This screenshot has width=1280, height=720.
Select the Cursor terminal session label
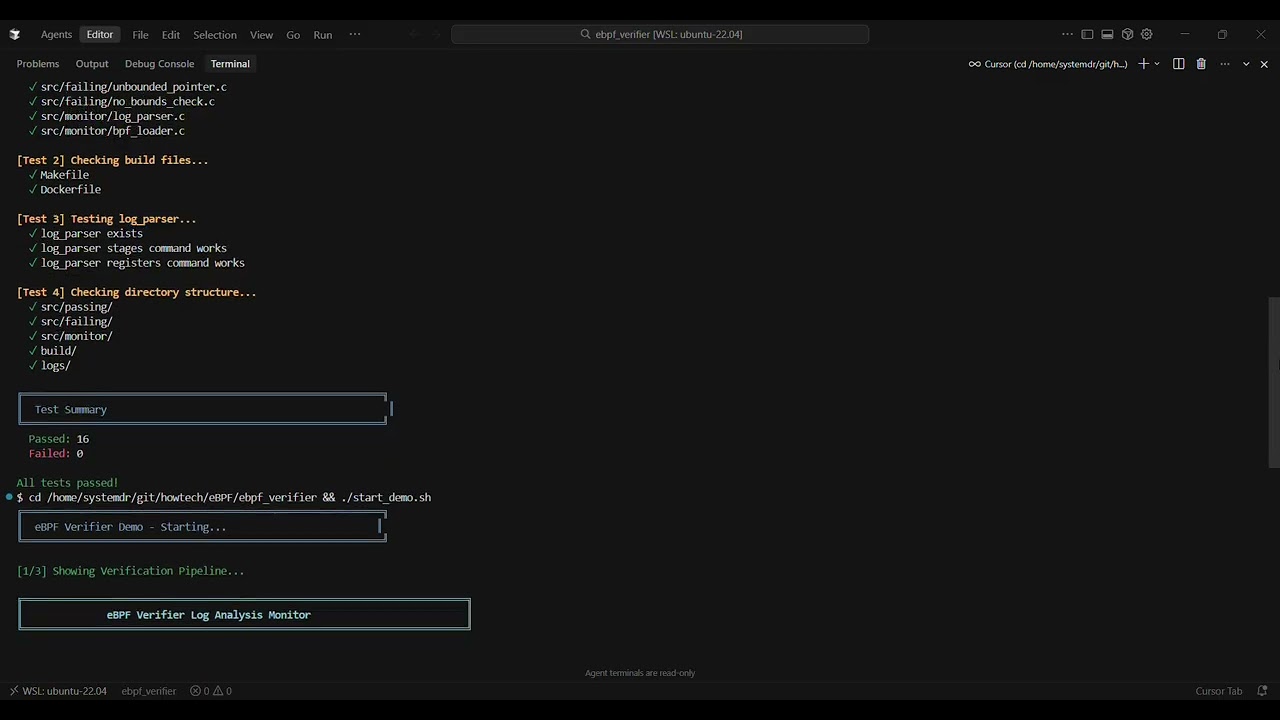pos(1048,64)
